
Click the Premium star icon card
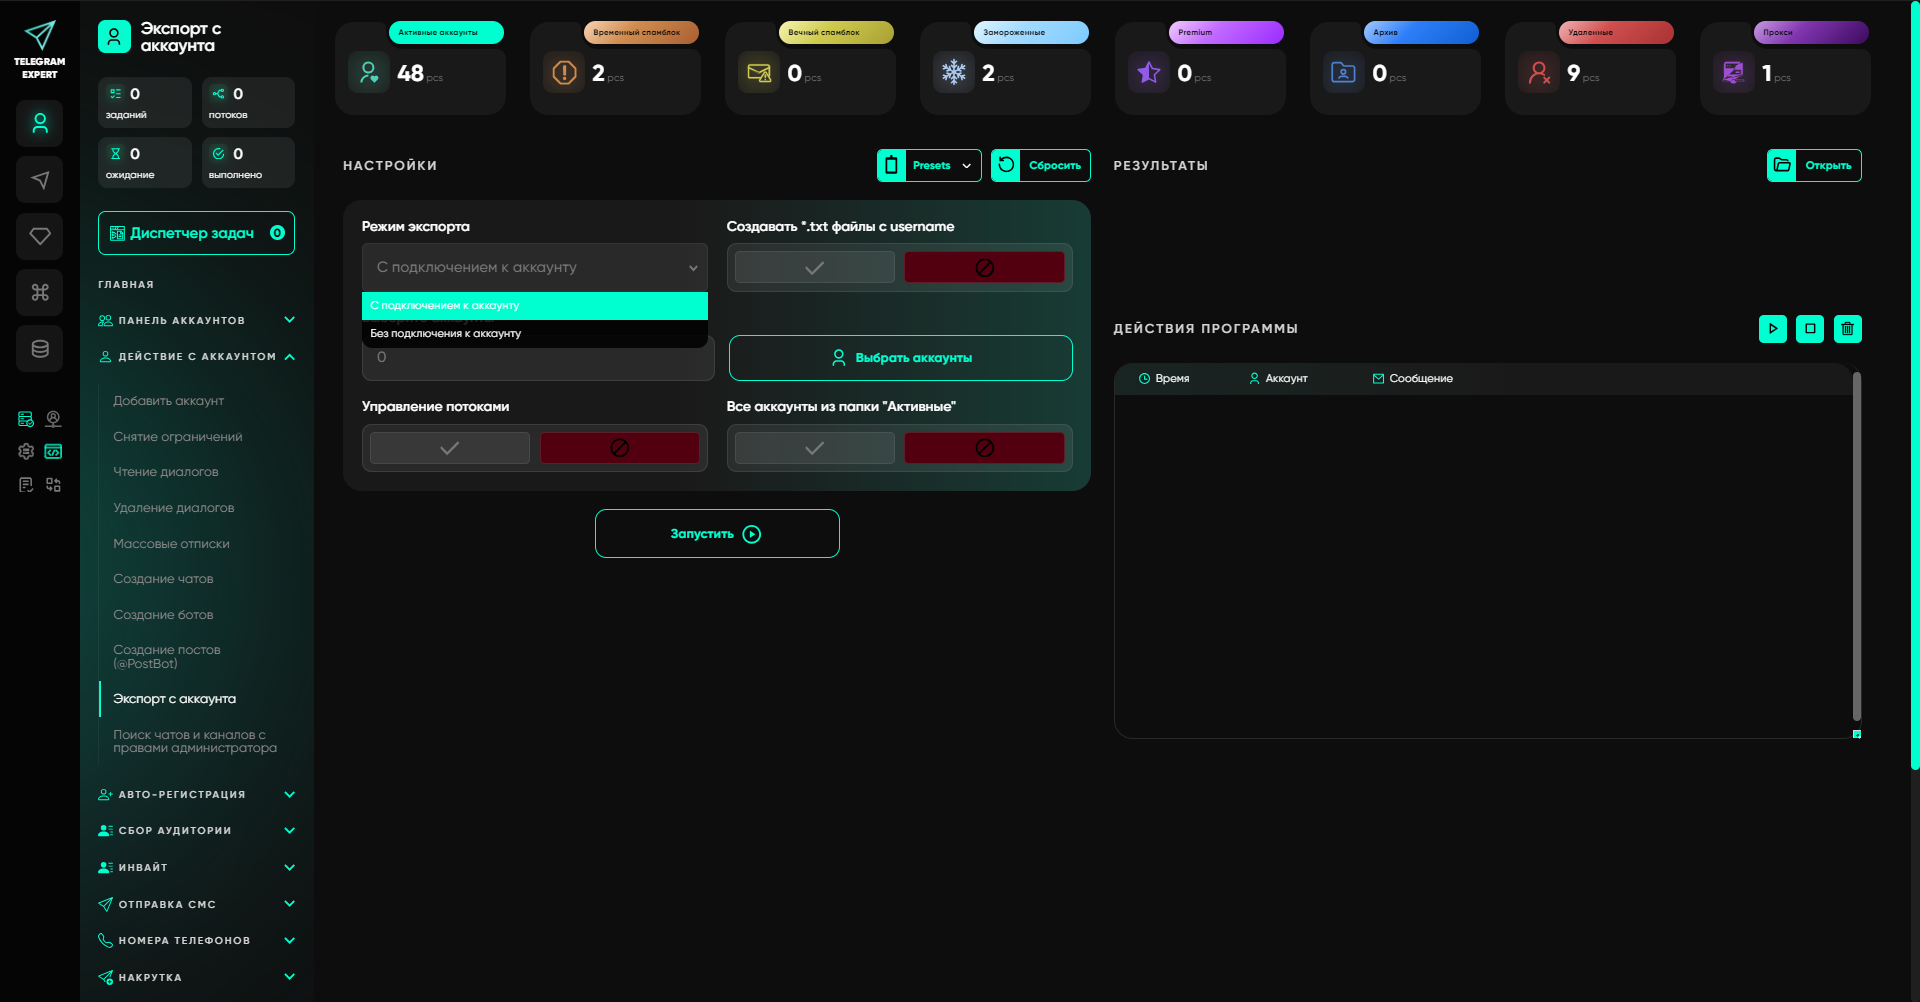(x=1149, y=73)
